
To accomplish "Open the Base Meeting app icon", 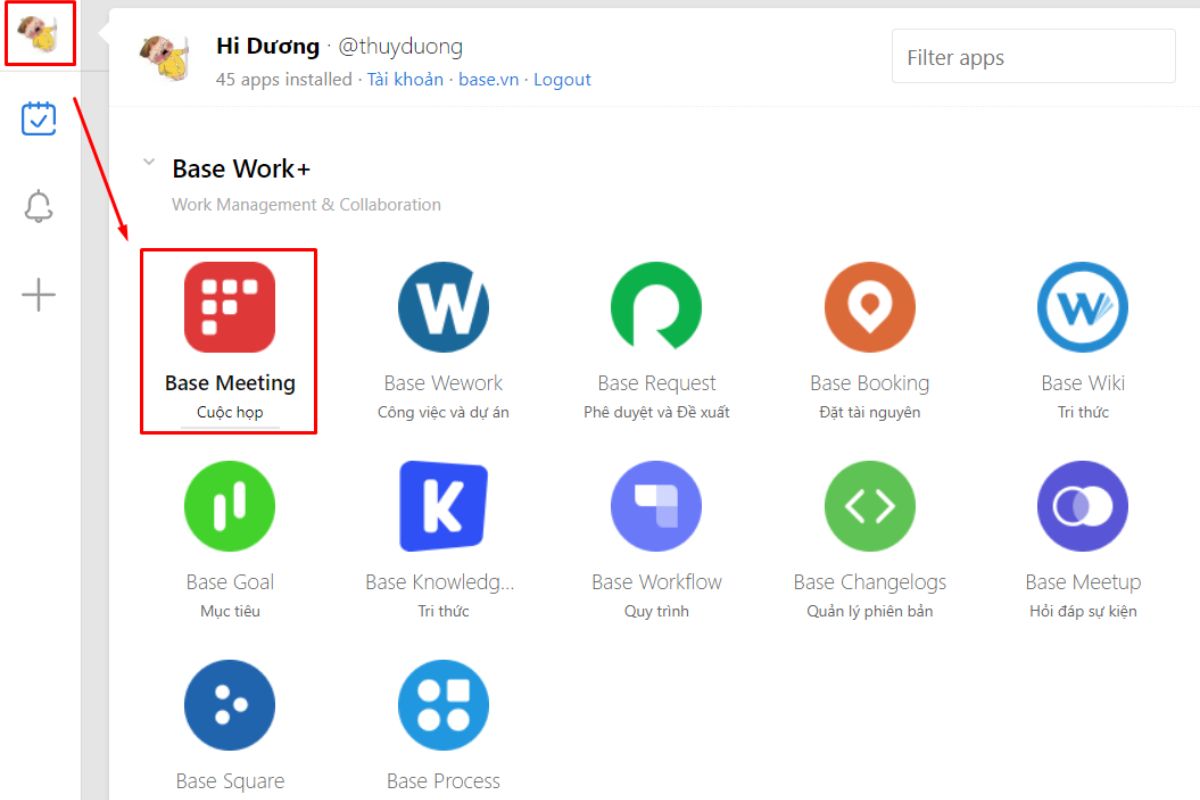I will click(230, 307).
